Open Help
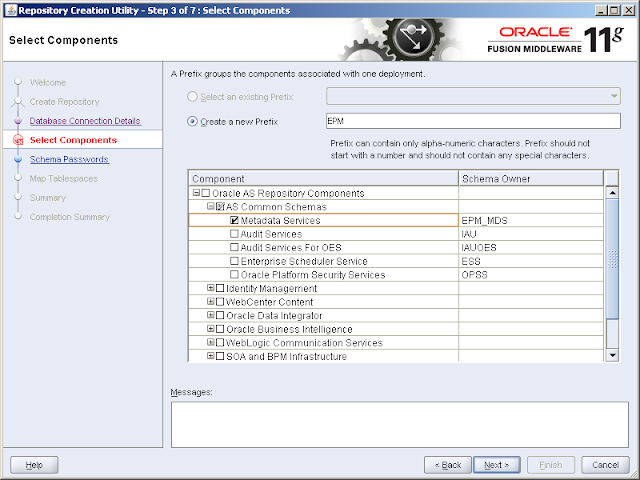 (34, 465)
